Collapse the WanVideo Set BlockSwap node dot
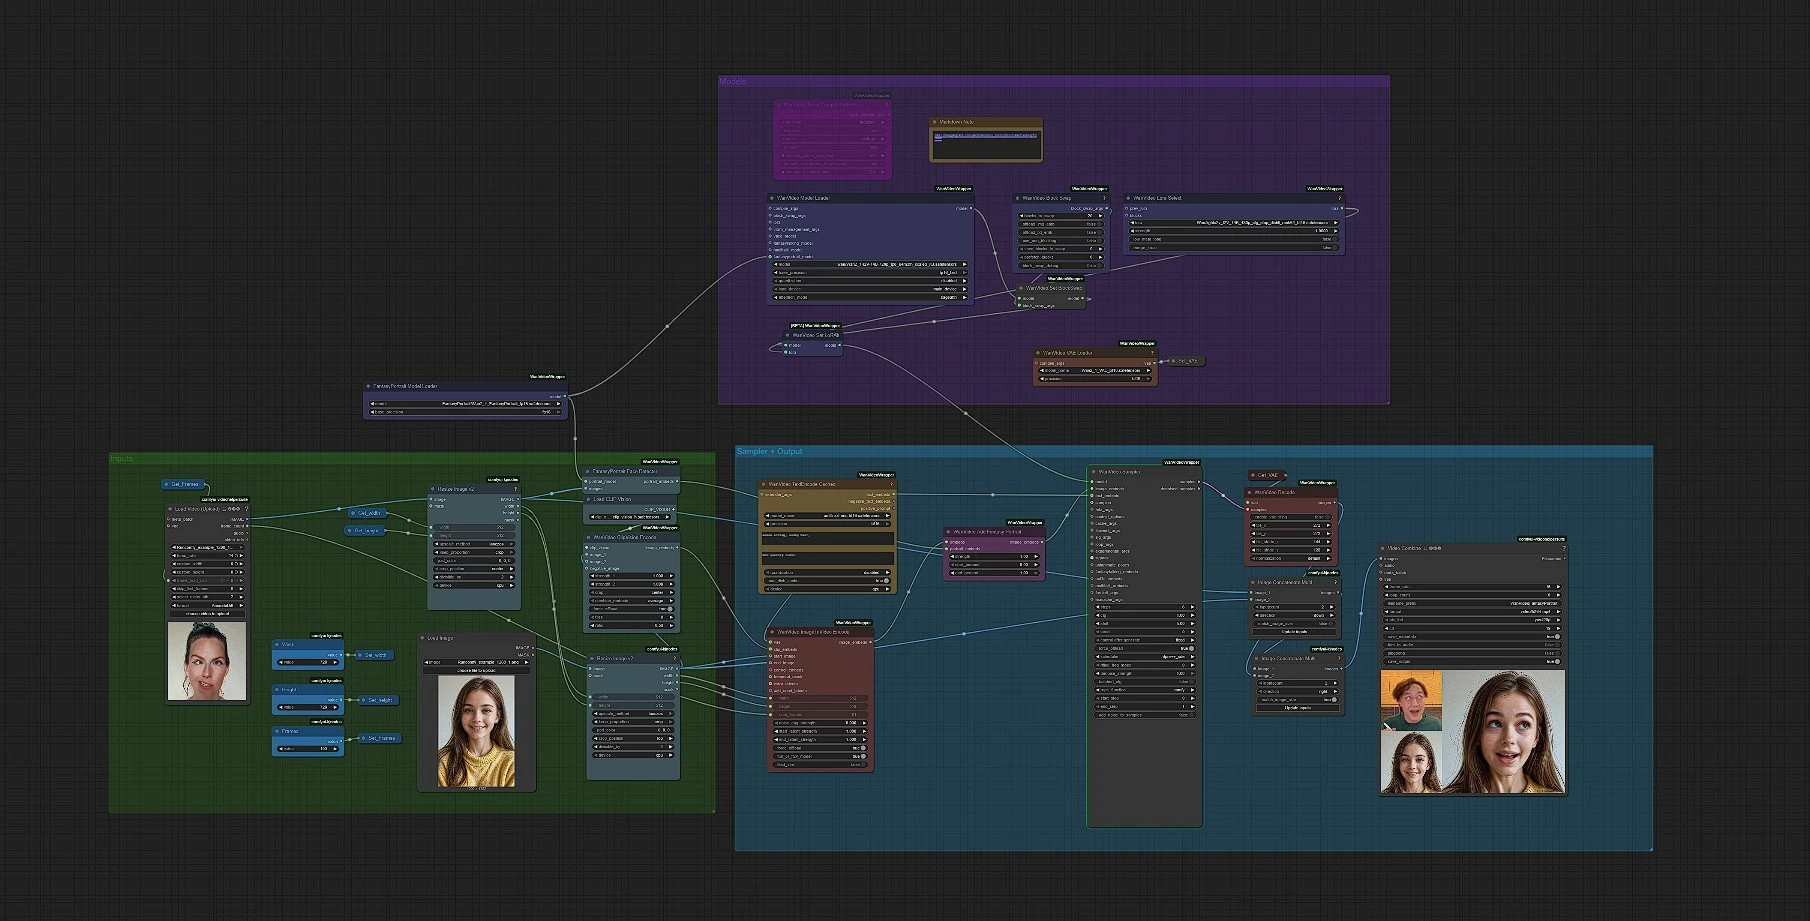This screenshot has width=1810, height=921. coord(1021,288)
